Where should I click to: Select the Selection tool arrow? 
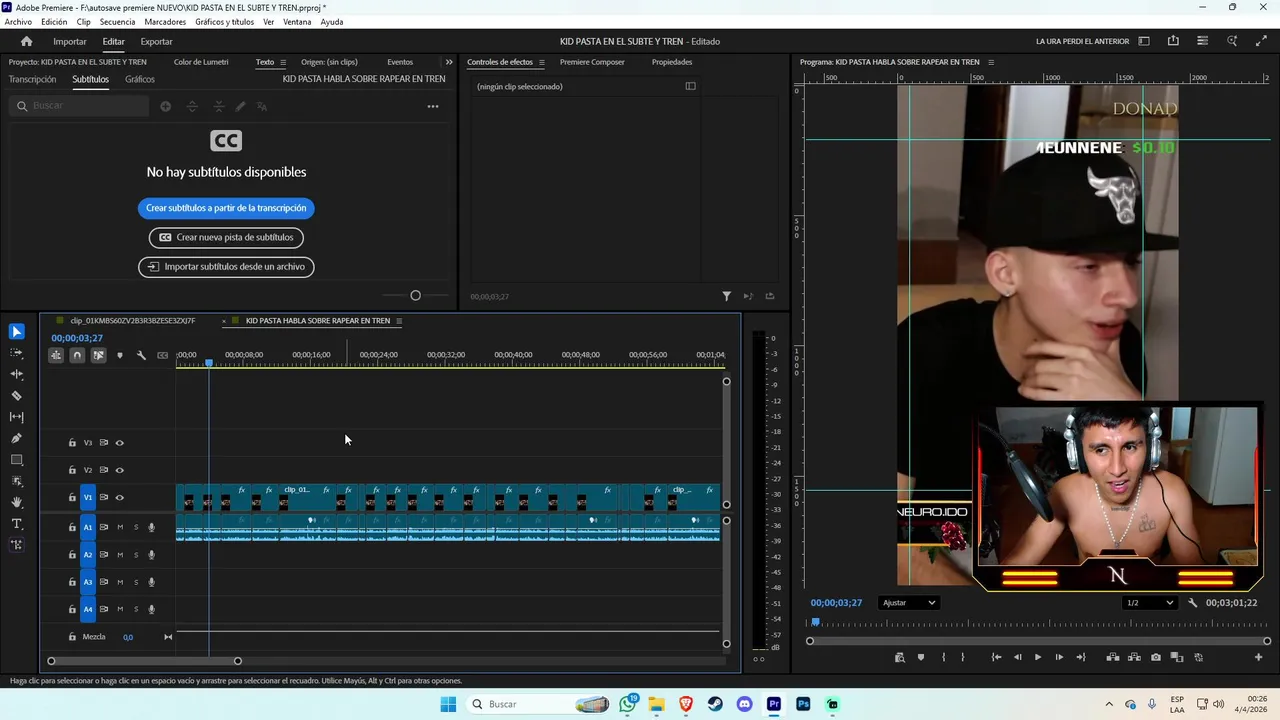pyautogui.click(x=17, y=332)
